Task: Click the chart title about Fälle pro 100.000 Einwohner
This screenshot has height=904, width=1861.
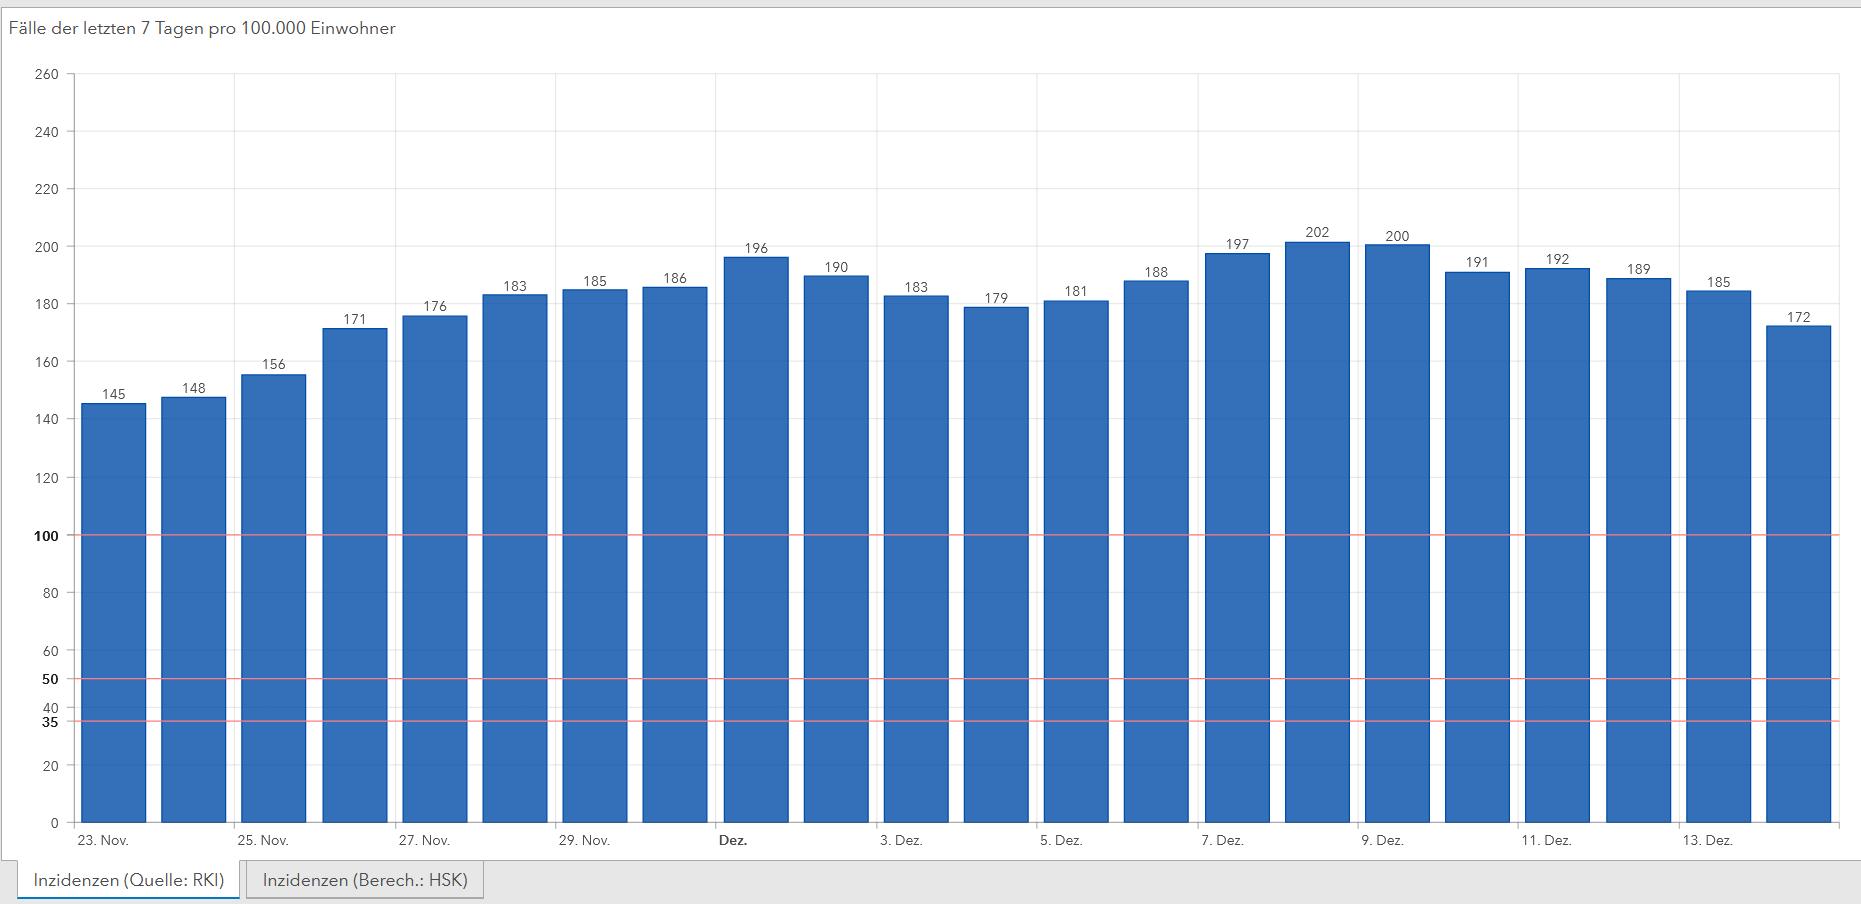Action: (x=202, y=29)
